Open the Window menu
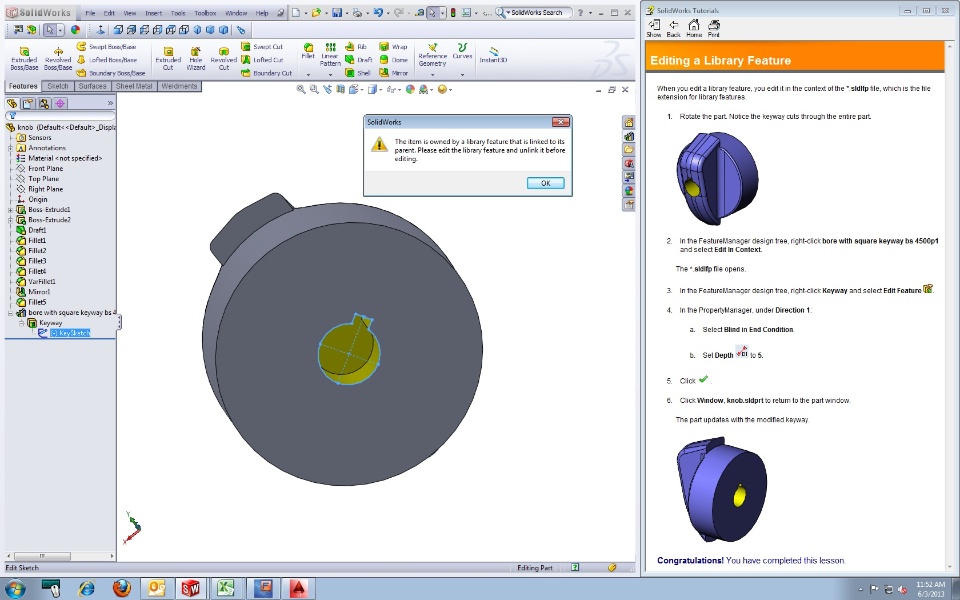This screenshot has width=960, height=600. click(236, 13)
